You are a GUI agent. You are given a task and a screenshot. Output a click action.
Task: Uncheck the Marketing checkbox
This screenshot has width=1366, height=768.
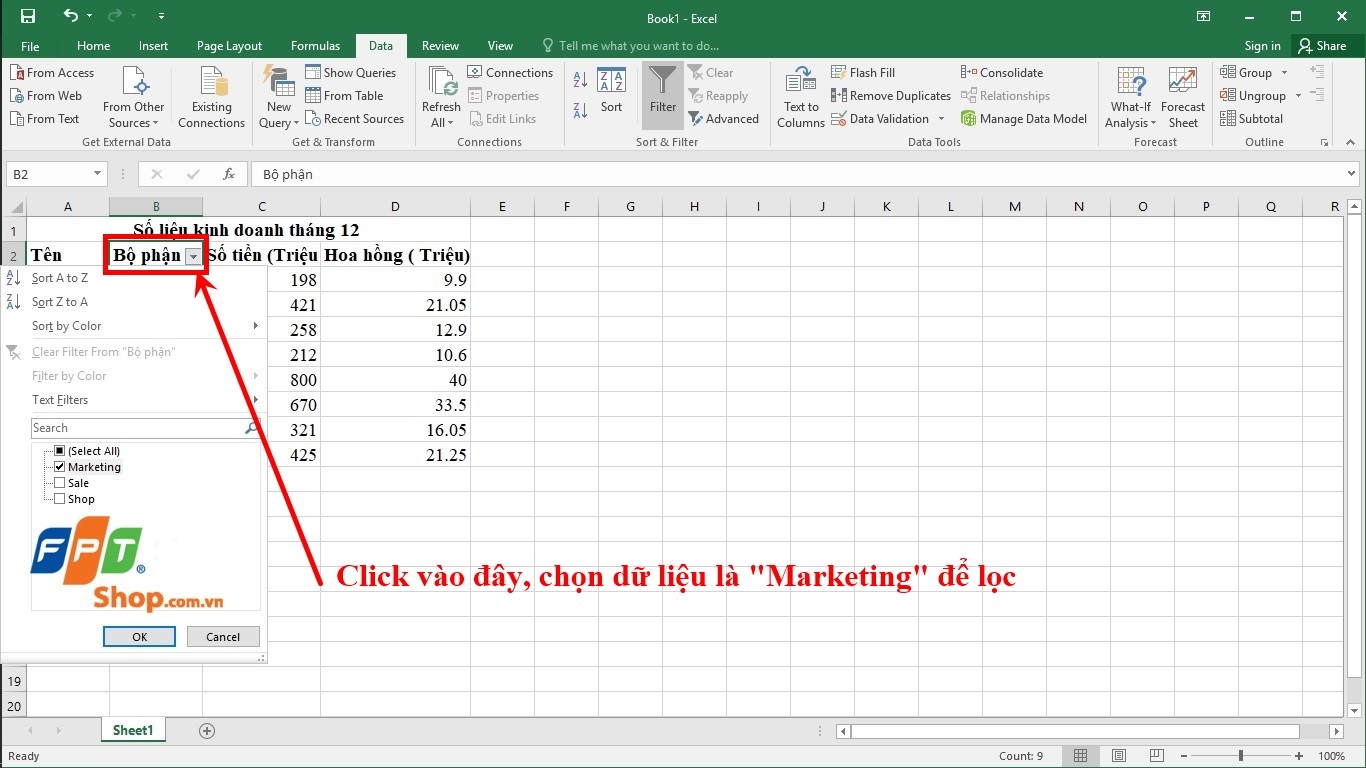(60, 467)
